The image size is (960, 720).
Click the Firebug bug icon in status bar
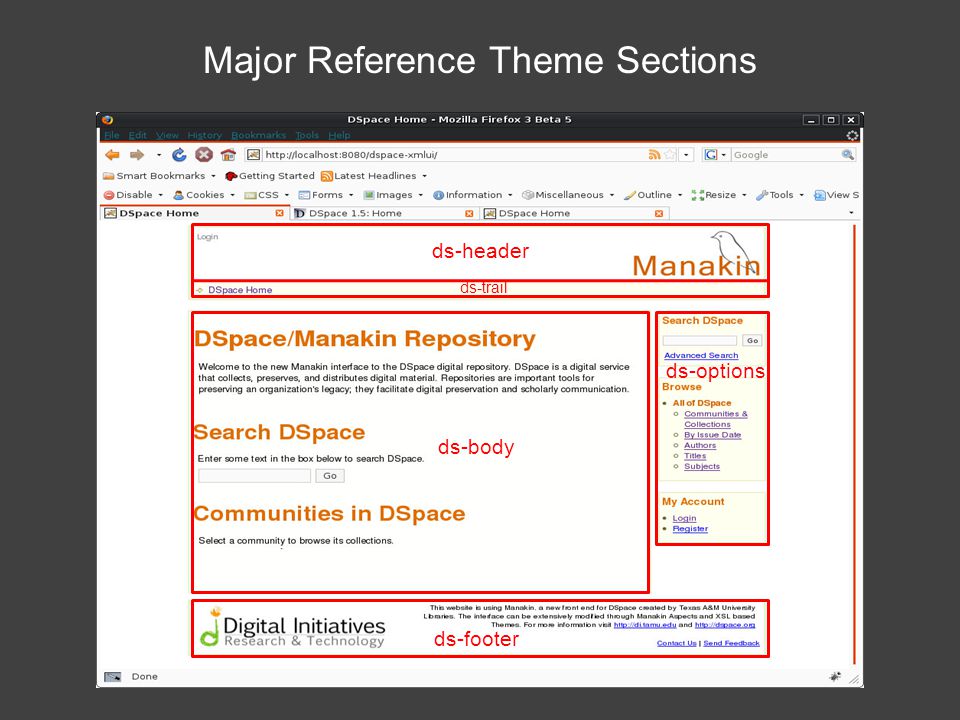coord(834,677)
